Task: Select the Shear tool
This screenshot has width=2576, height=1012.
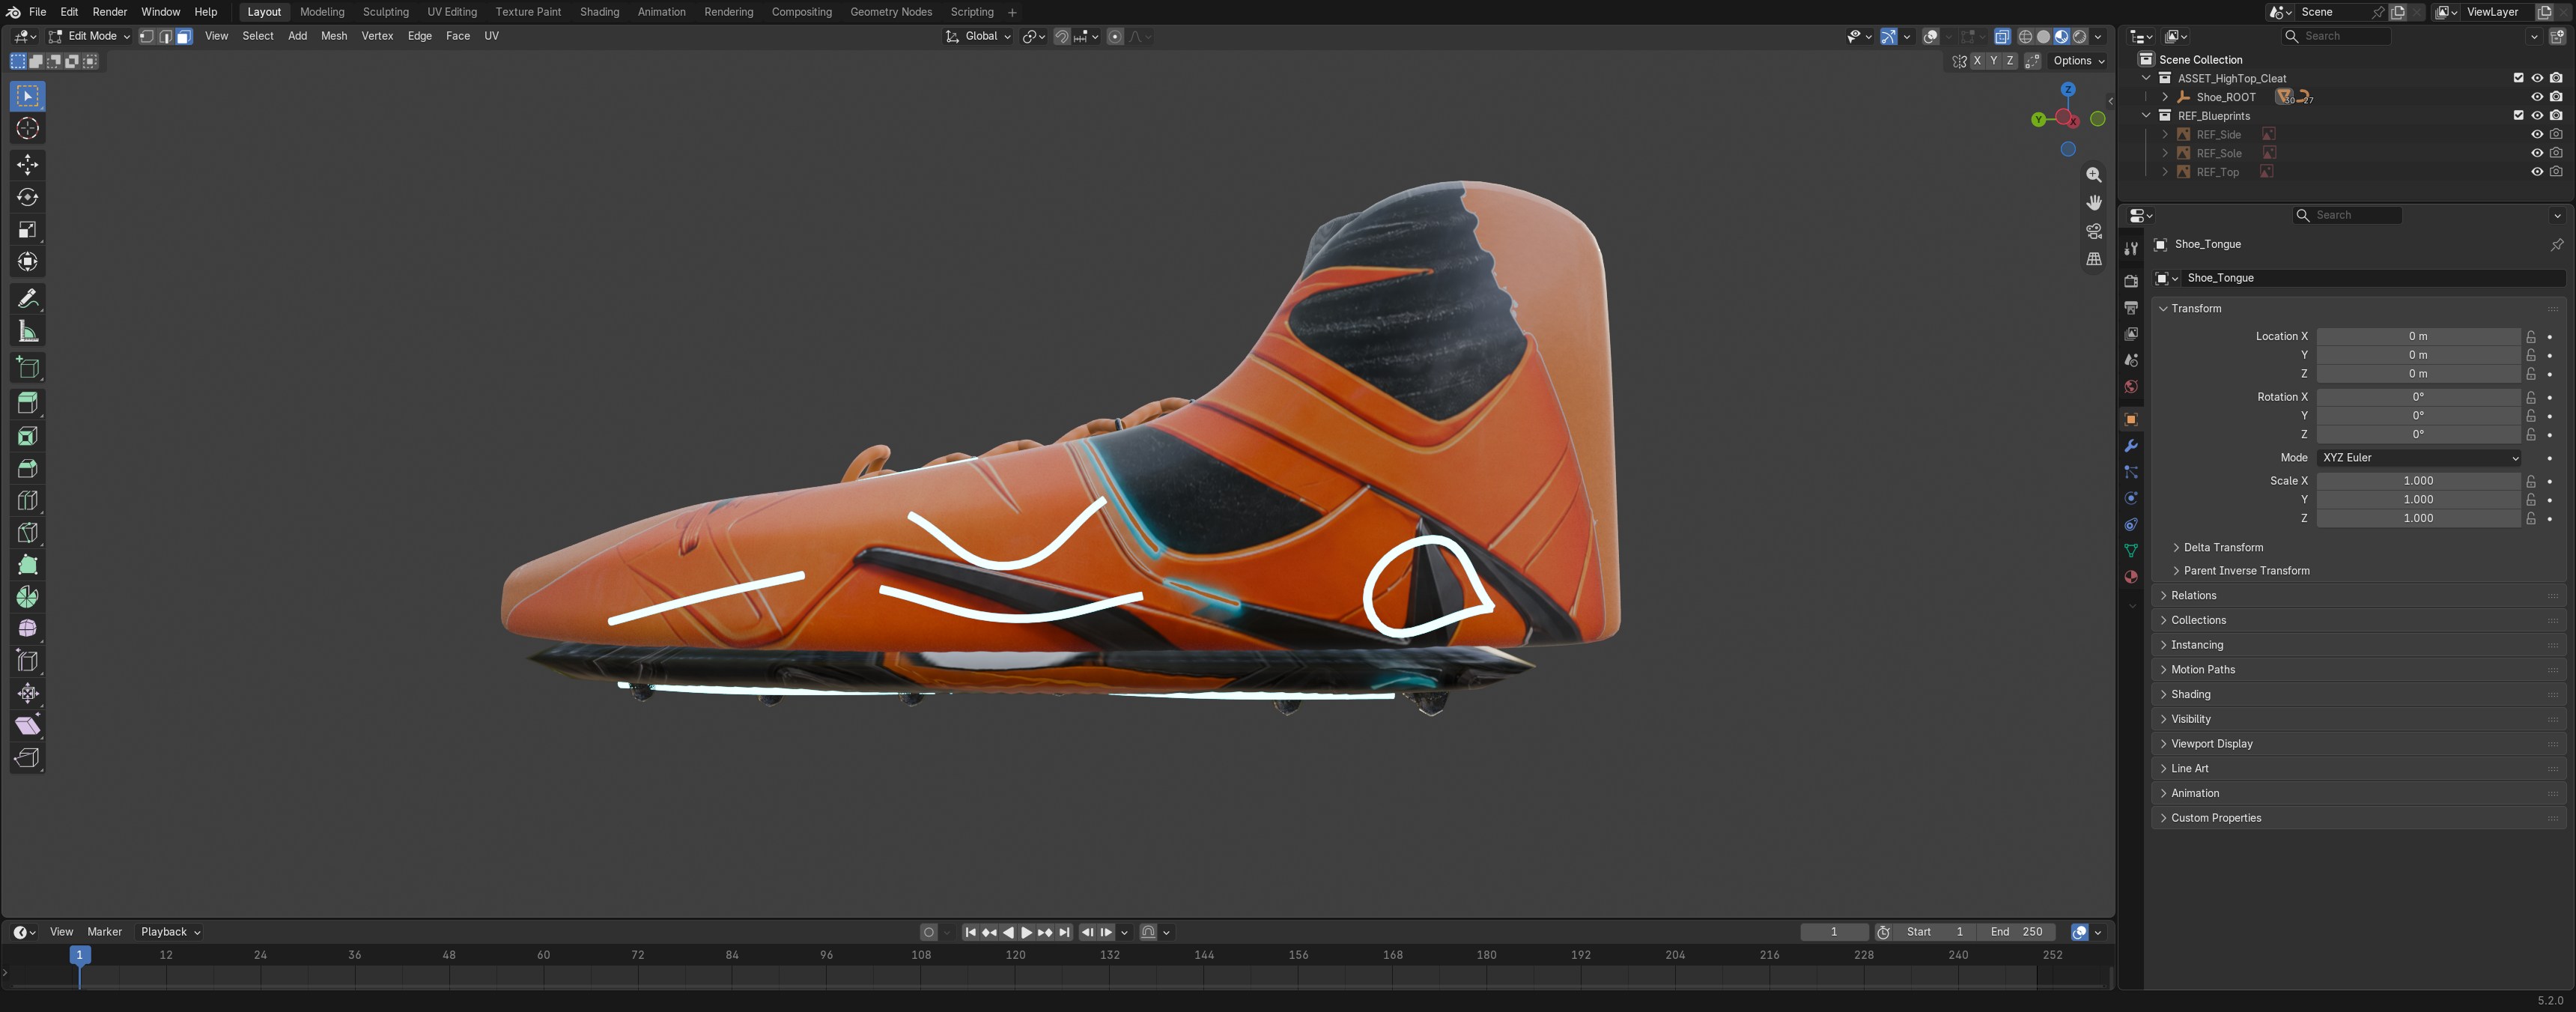Action: 28,725
